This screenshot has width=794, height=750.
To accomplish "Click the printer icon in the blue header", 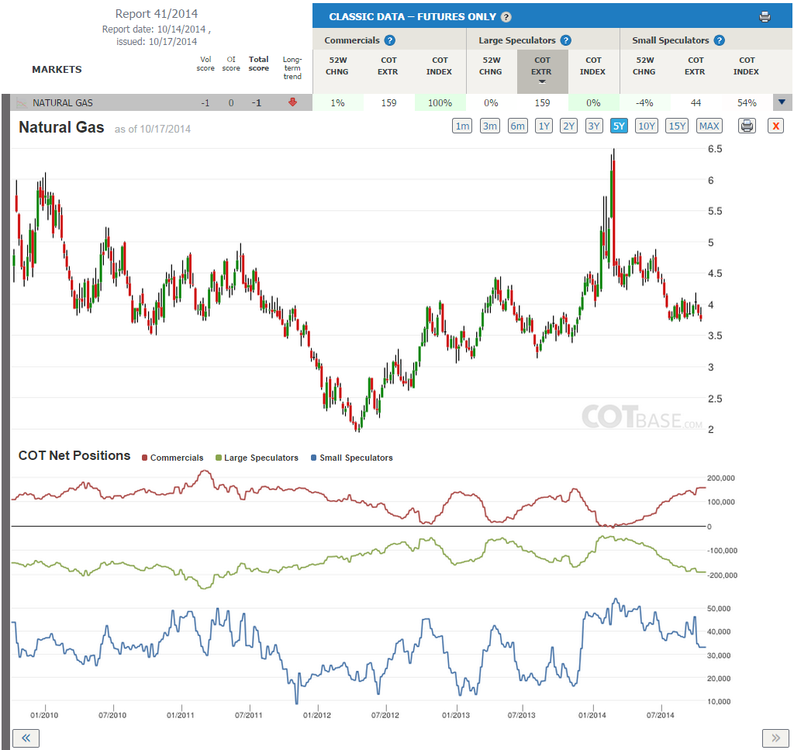I will coord(765,17).
